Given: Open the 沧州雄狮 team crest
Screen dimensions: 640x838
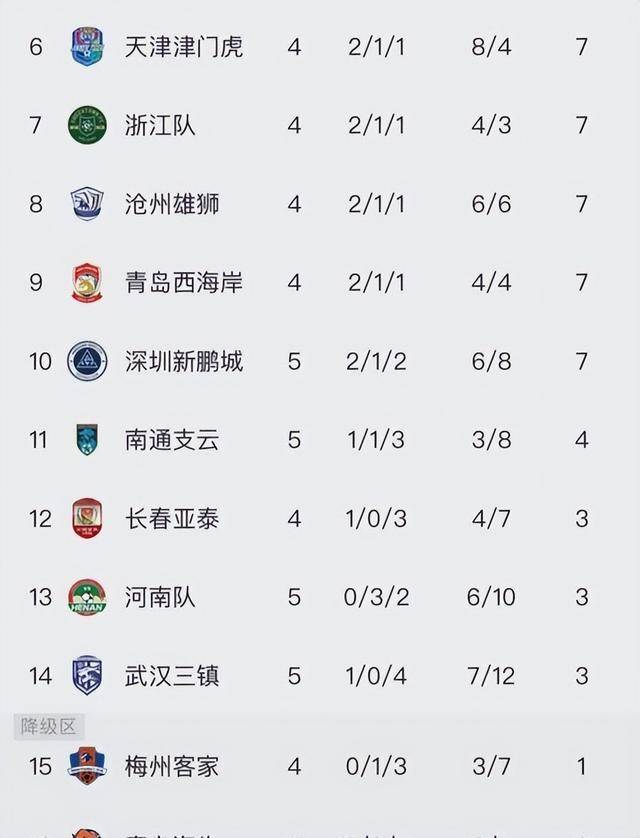Looking at the screenshot, I should tap(87, 204).
